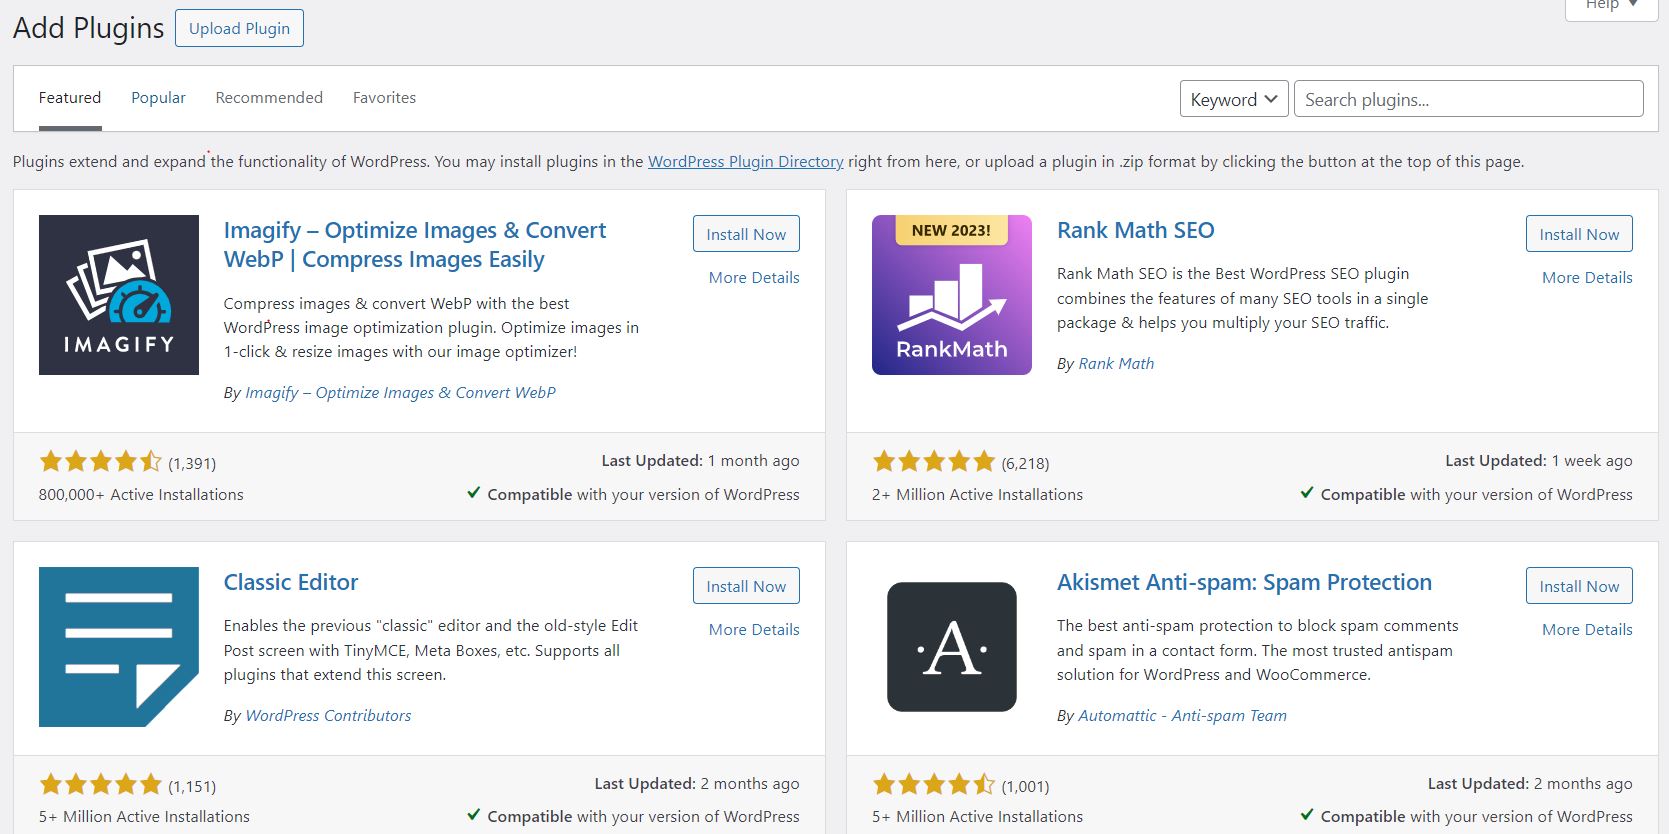1669x834 pixels.
Task: Switch to the Featured tab
Action: click(70, 98)
